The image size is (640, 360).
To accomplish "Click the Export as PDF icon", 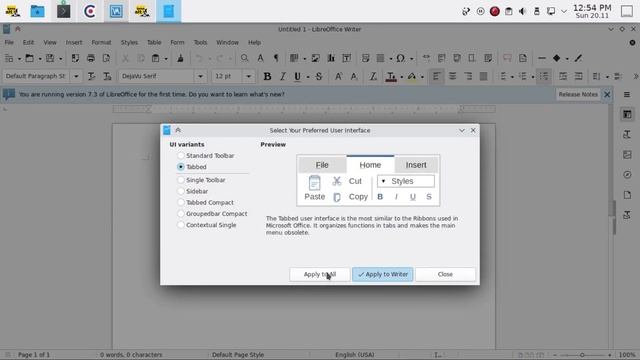I will tap(75, 58).
